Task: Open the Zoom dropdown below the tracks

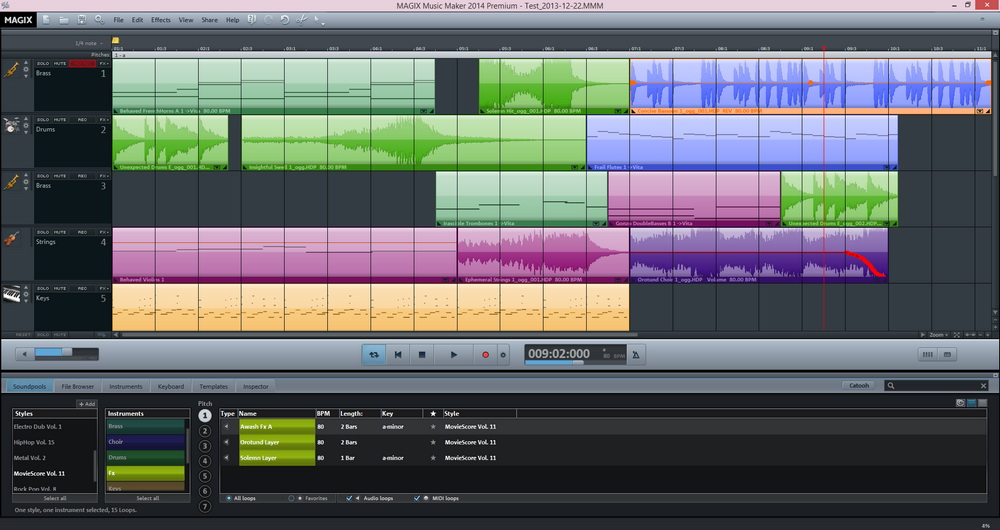Action: pyautogui.click(x=939, y=335)
